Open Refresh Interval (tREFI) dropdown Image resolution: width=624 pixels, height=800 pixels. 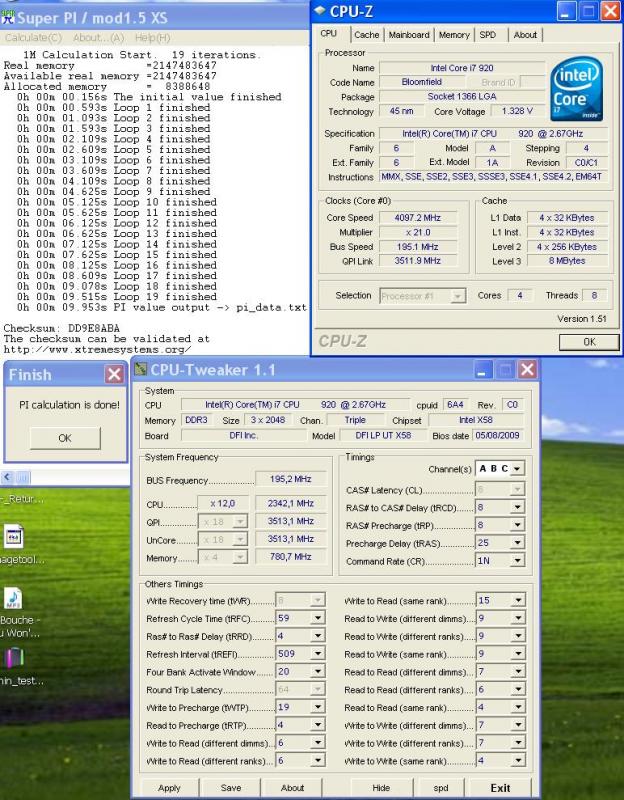click(x=317, y=654)
